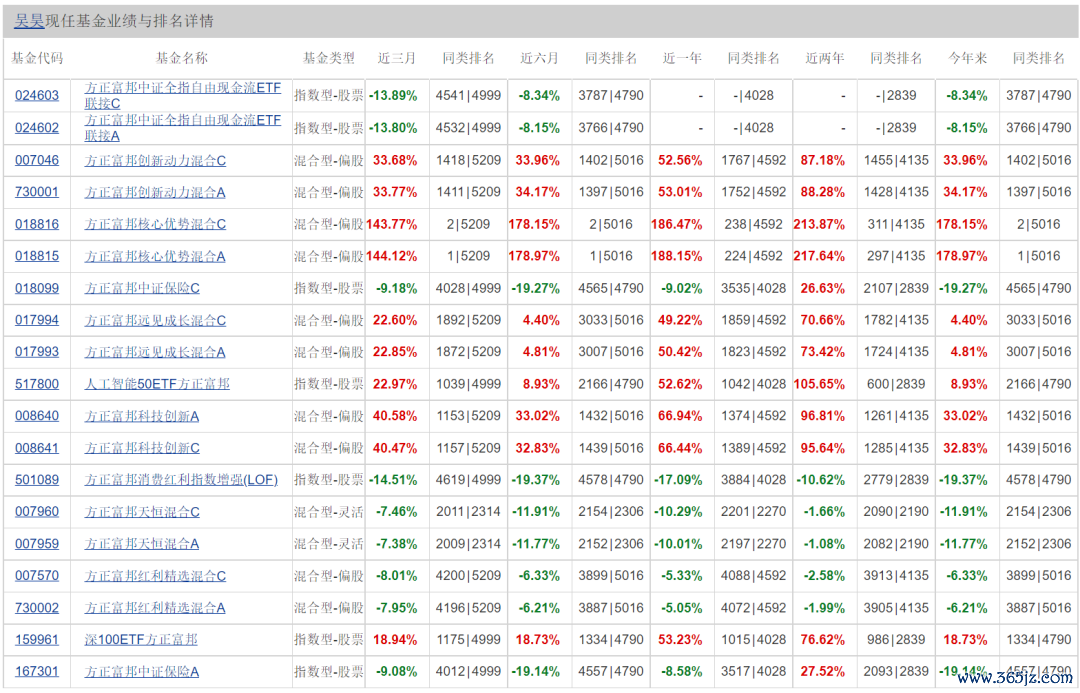Open 方正富邦中证保险C fund link
Screen dimensions: 1080x693
click(x=142, y=289)
